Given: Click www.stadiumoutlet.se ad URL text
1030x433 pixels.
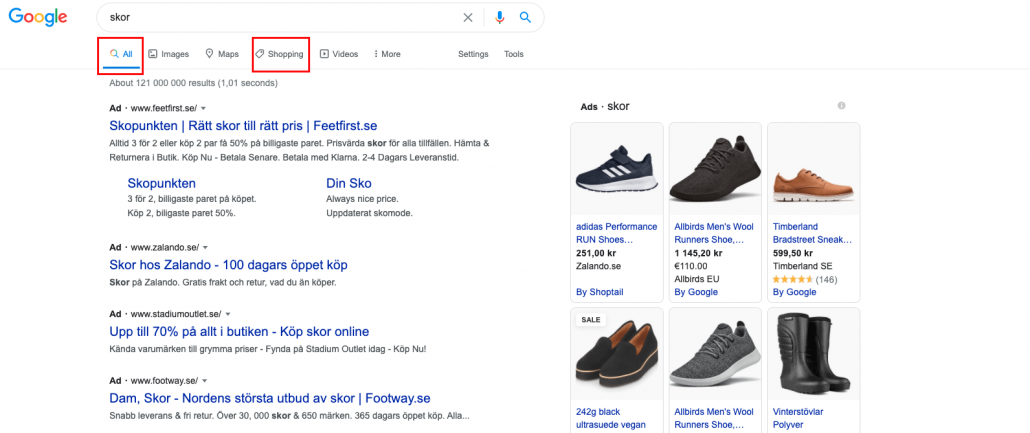Looking at the screenshot, I should point(176,314).
